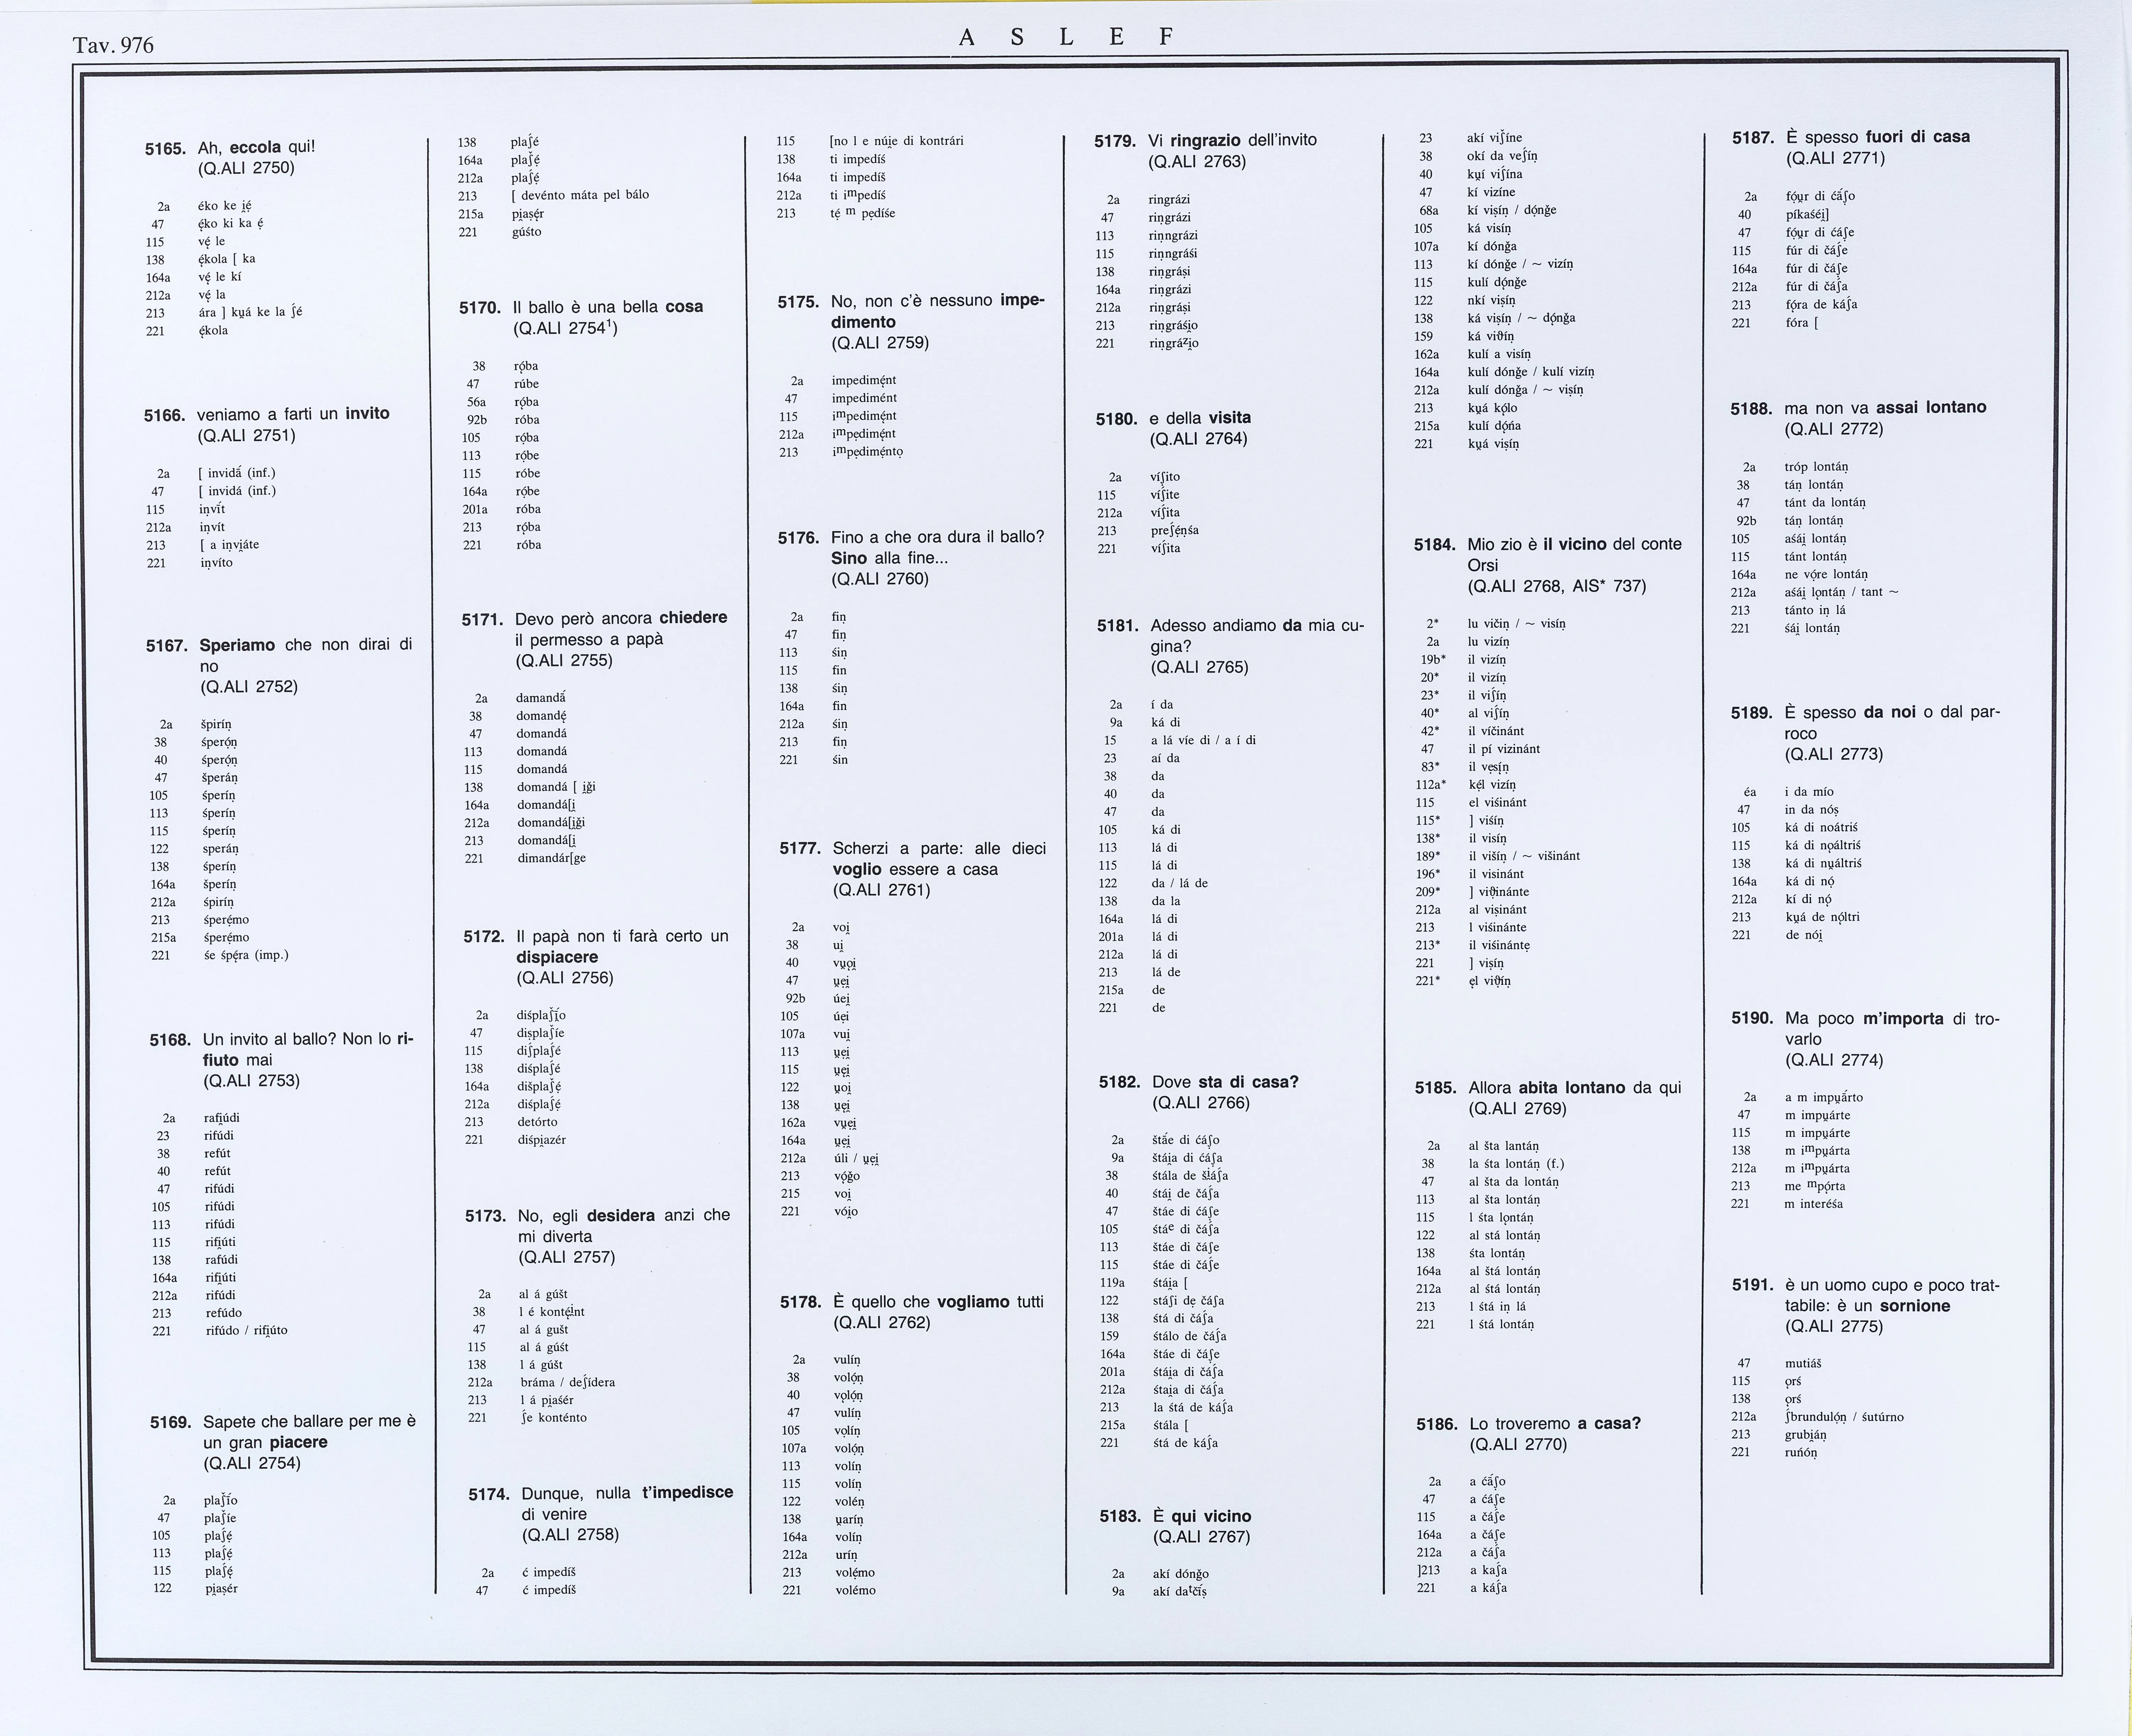Click the 'Tav. 976' page label
Viewport: 2132px width, 1736px height.
coord(113,45)
